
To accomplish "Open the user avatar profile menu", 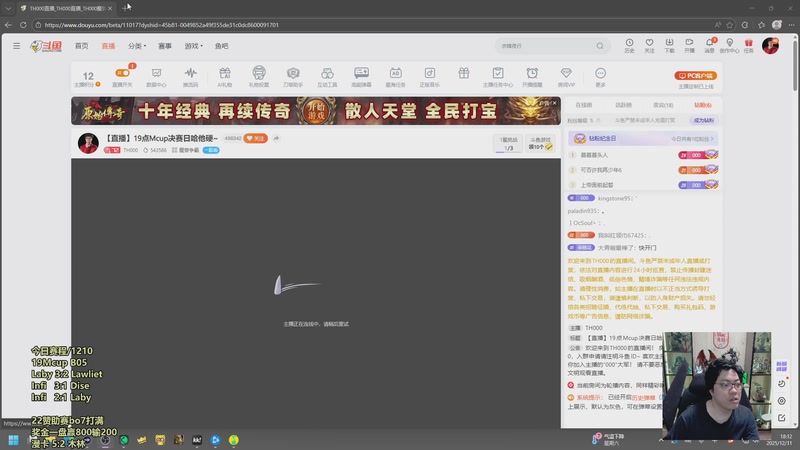I will [770, 46].
